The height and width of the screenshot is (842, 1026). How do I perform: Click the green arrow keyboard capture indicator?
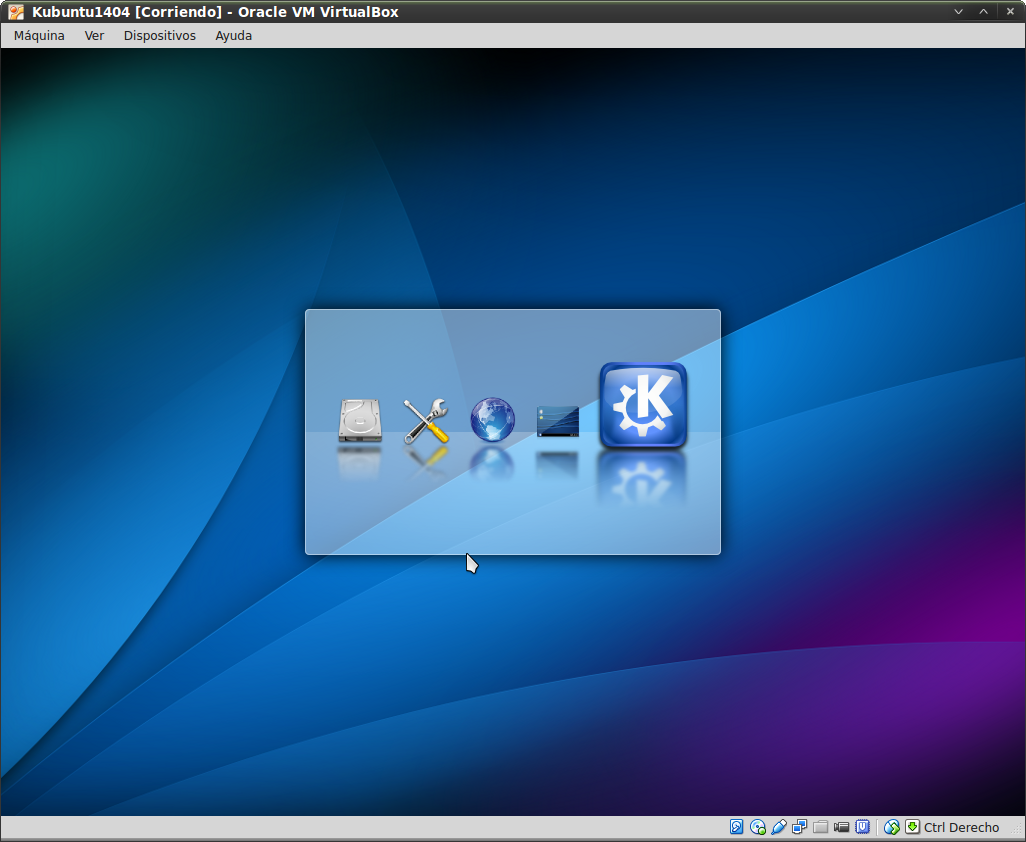click(x=912, y=827)
